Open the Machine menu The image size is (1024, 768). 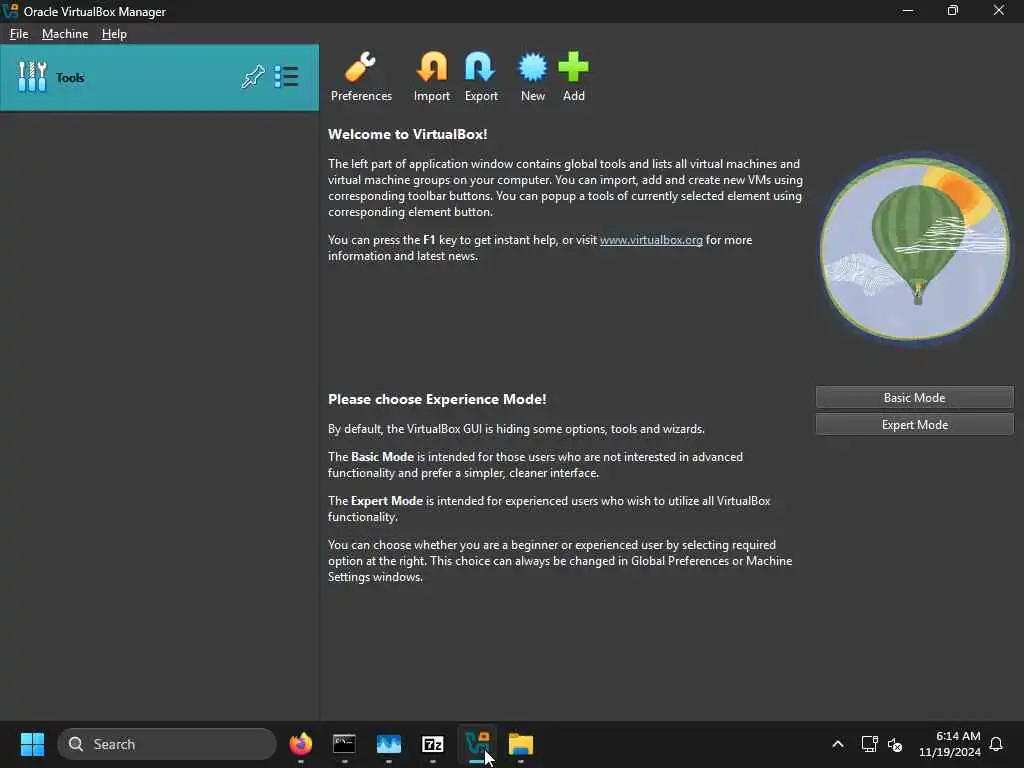point(65,34)
